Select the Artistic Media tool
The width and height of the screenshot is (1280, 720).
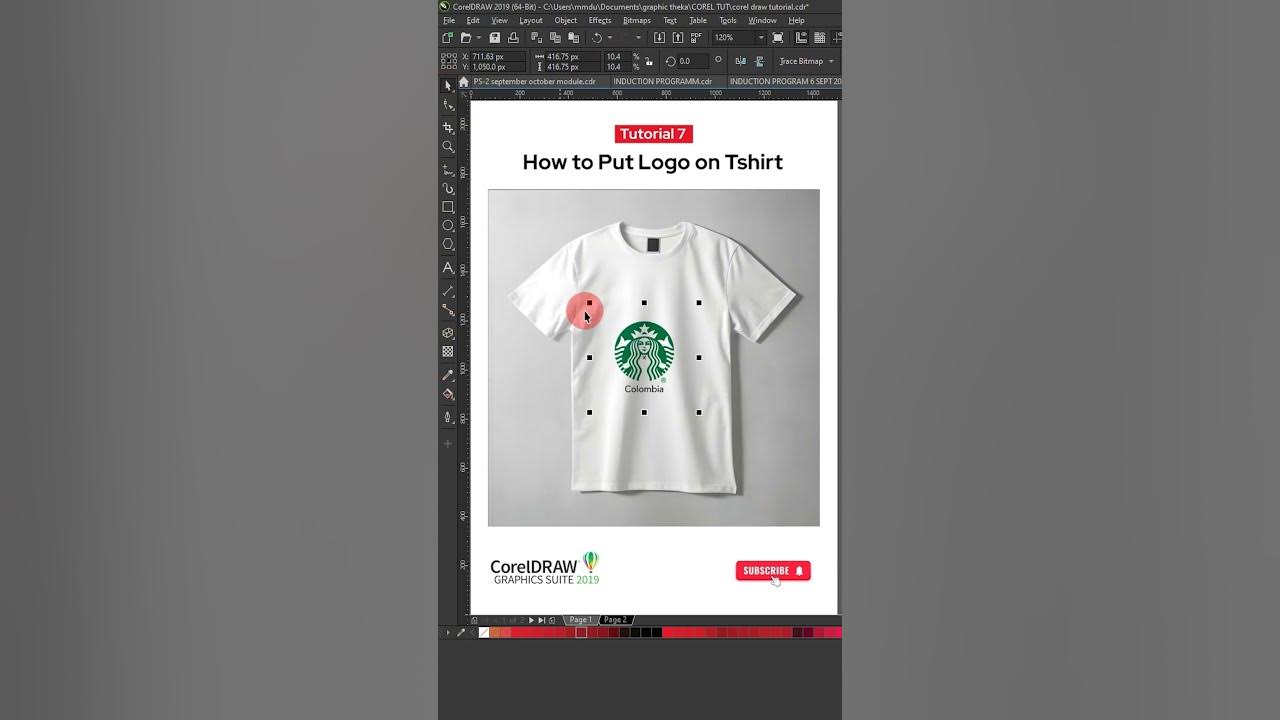[448, 188]
